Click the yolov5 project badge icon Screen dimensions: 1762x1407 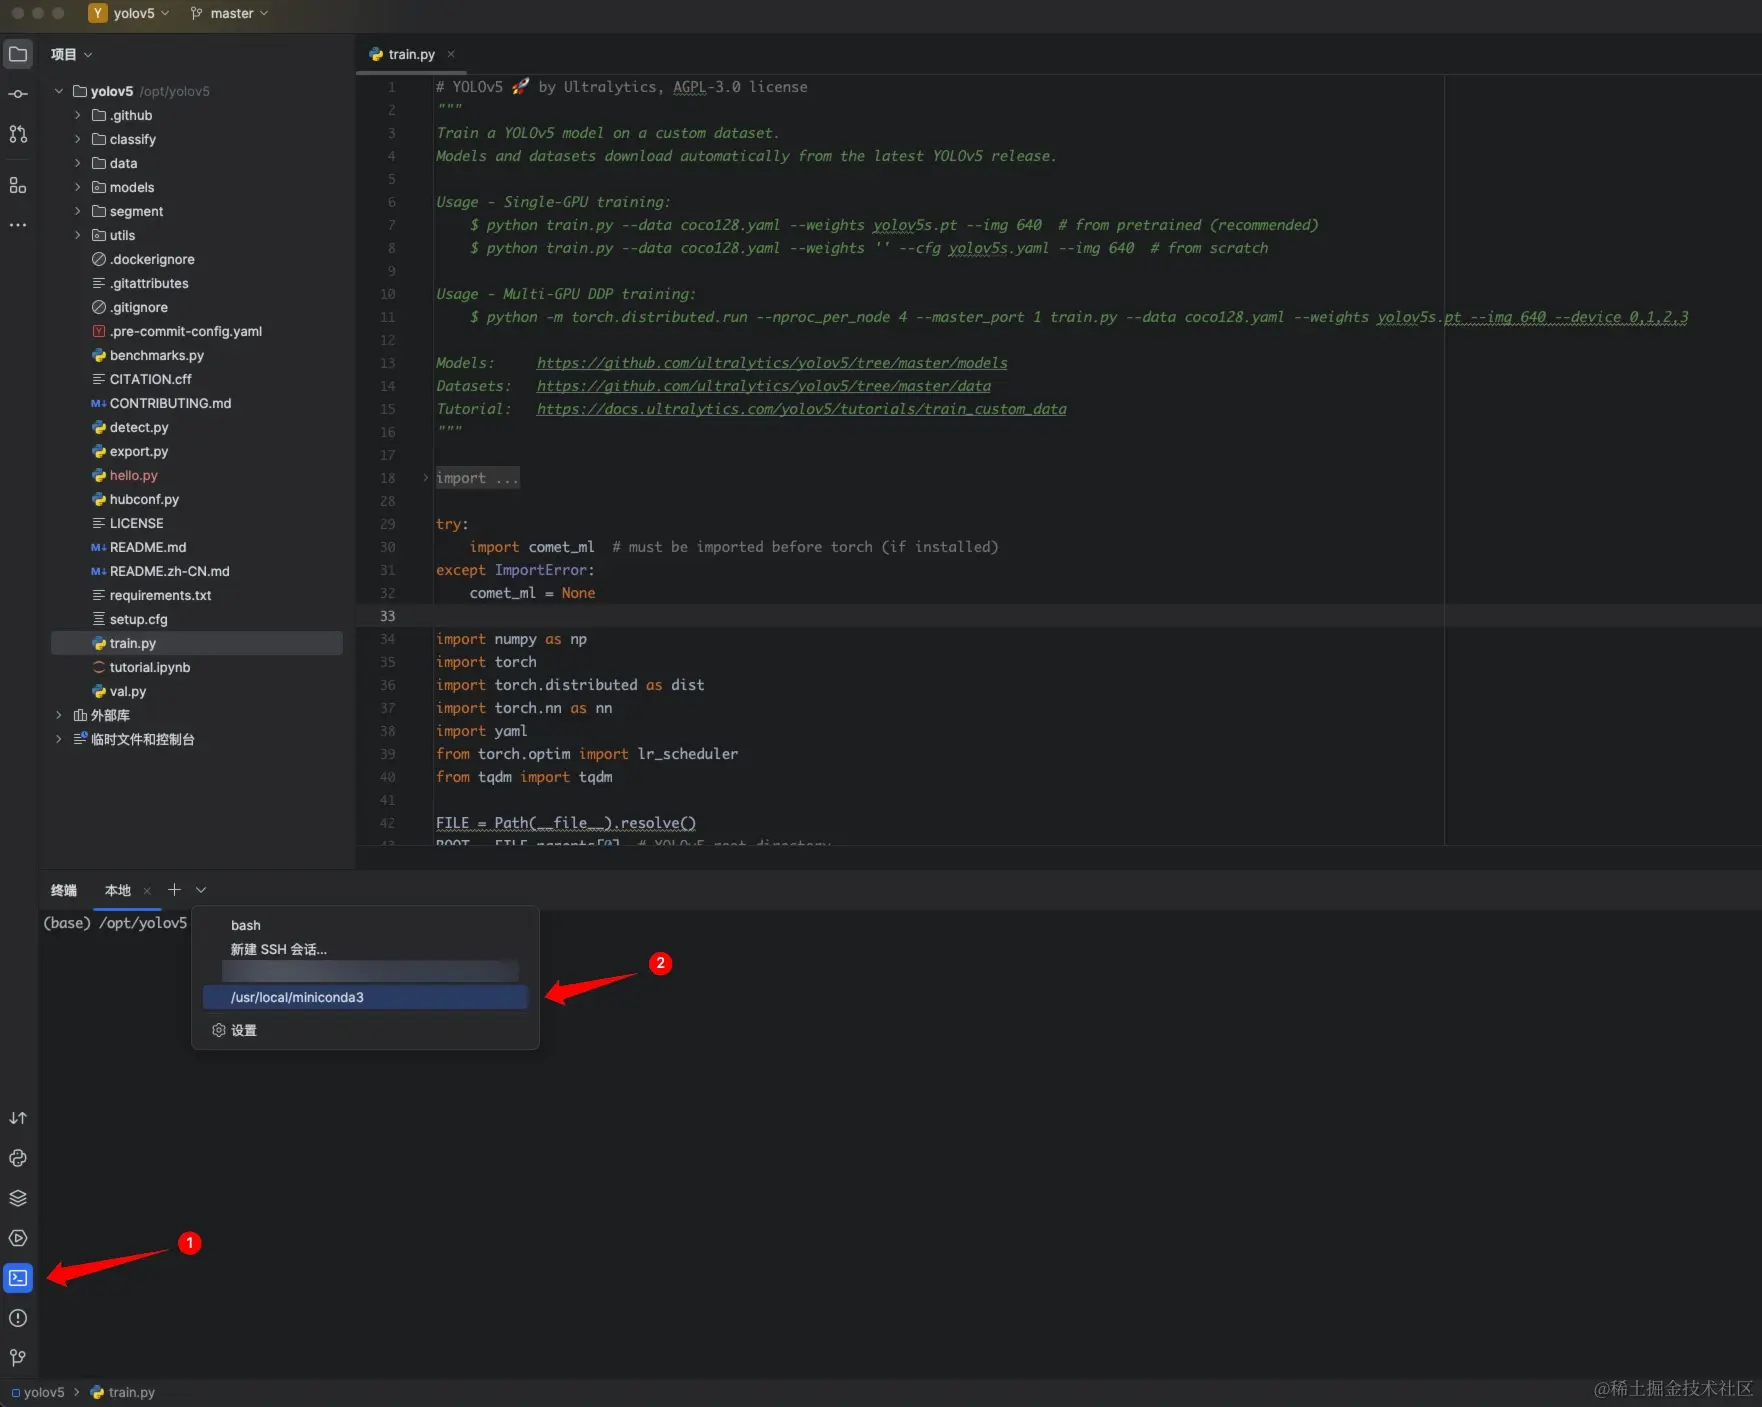click(98, 13)
